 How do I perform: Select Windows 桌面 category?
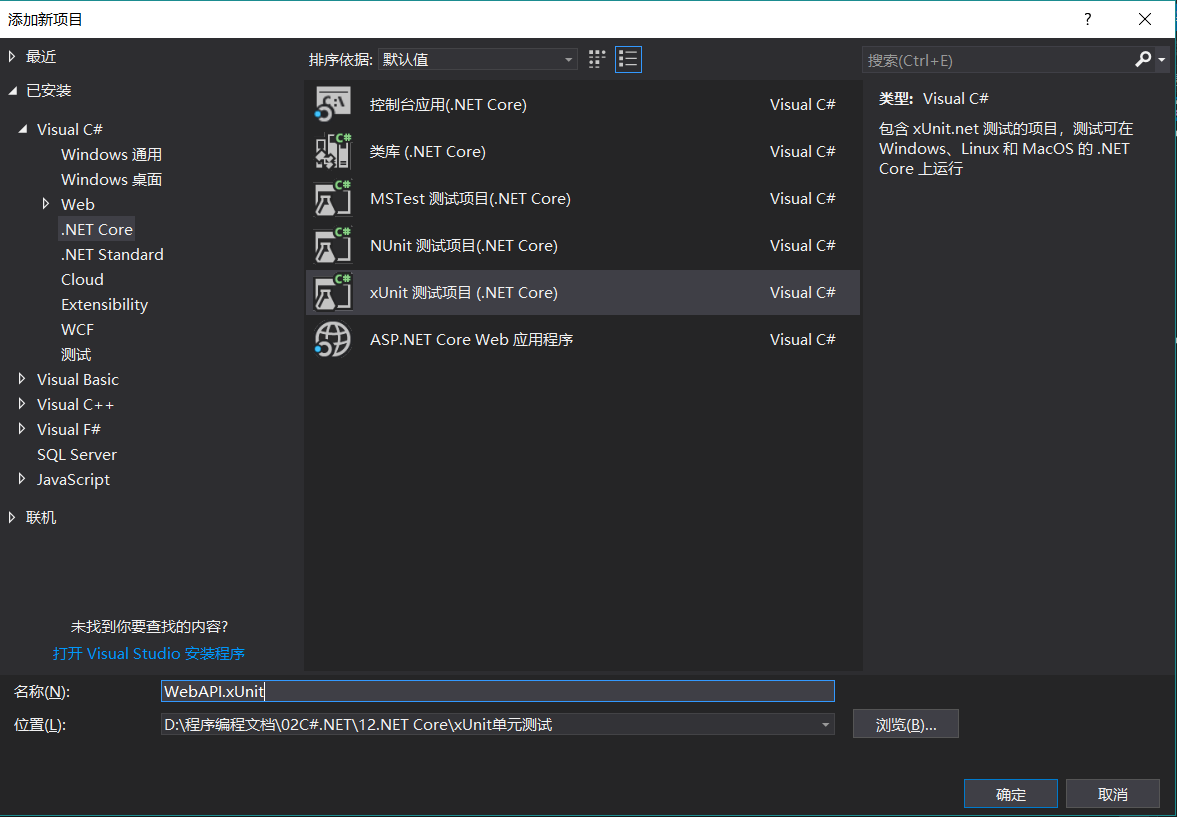tap(111, 179)
